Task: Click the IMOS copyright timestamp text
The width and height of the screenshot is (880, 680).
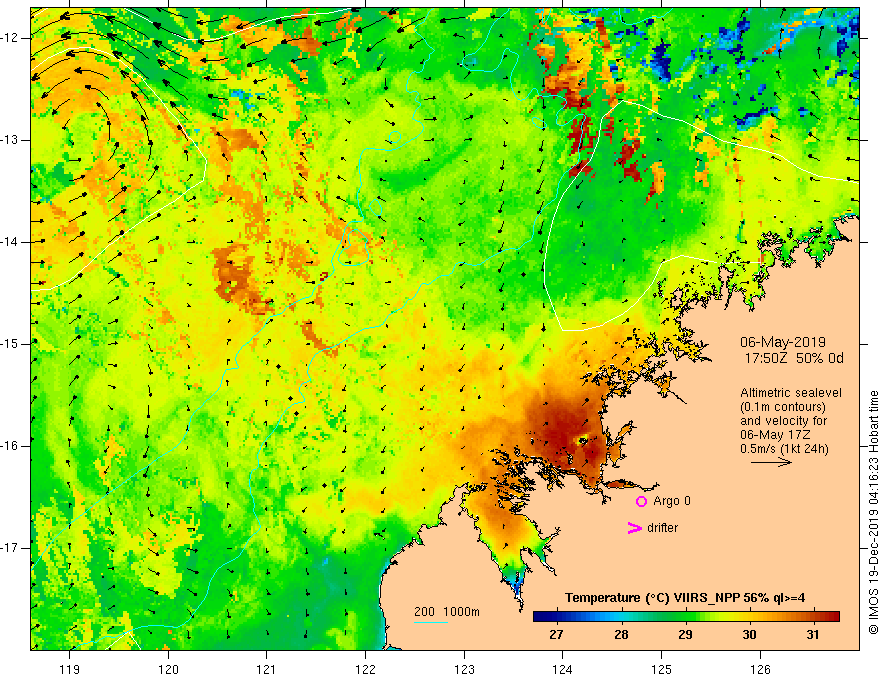Action: (x=873, y=513)
